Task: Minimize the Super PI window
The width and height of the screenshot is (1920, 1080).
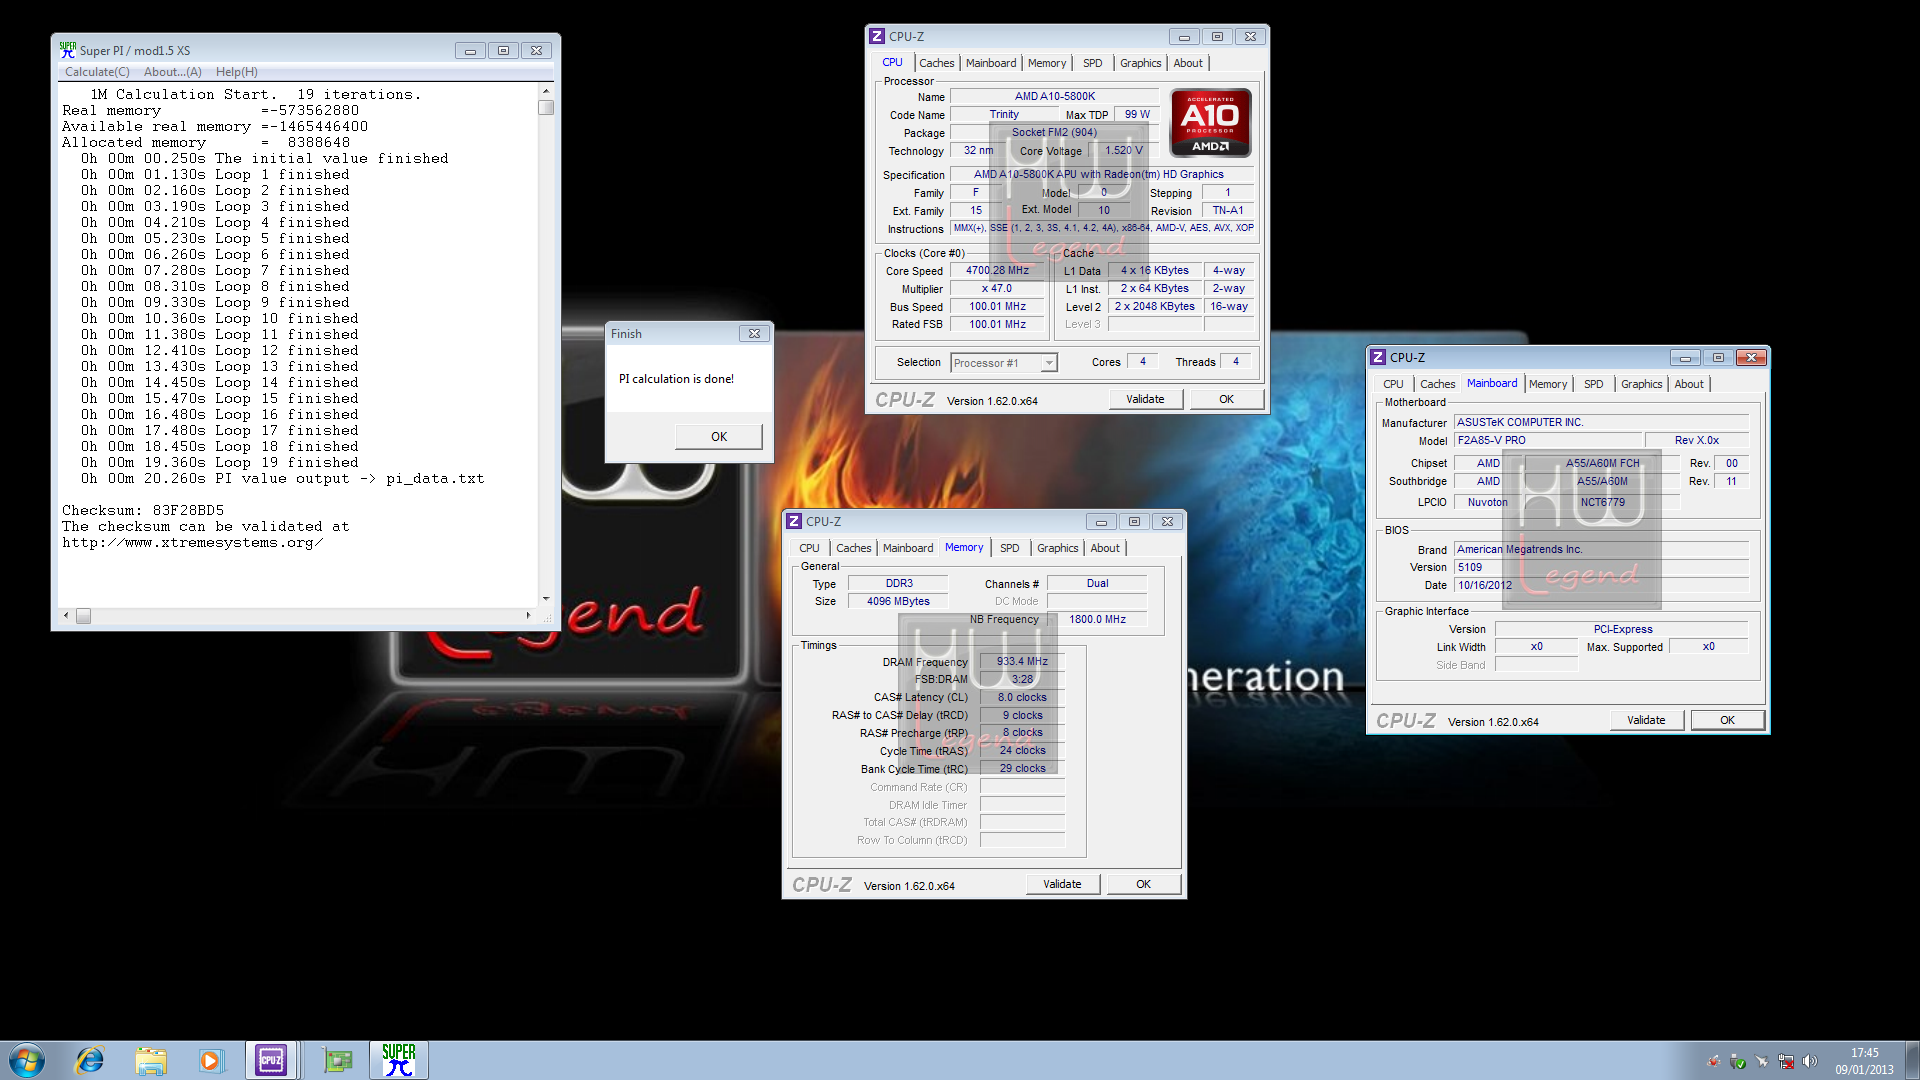Action: click(x=470, y=50)
